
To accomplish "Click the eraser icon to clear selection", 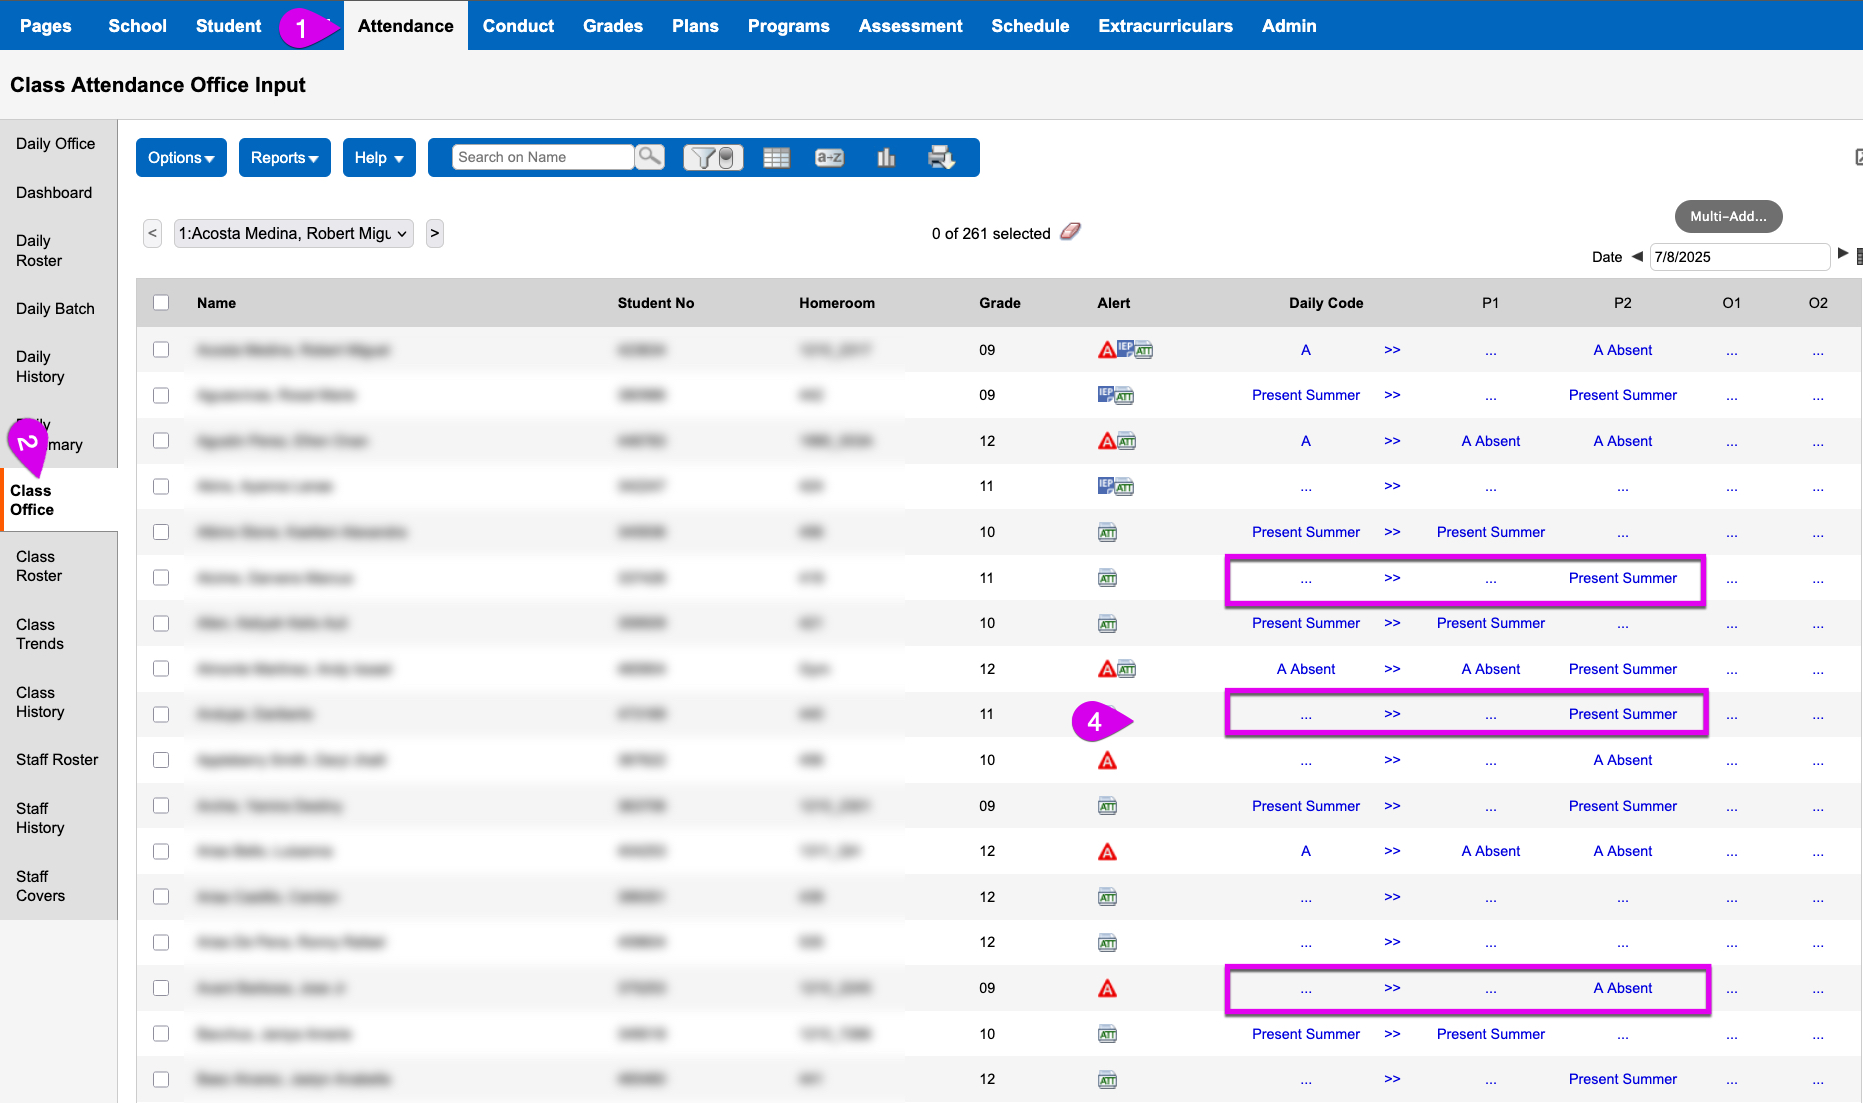I will pyautogui.click(x=1070, y=232).
